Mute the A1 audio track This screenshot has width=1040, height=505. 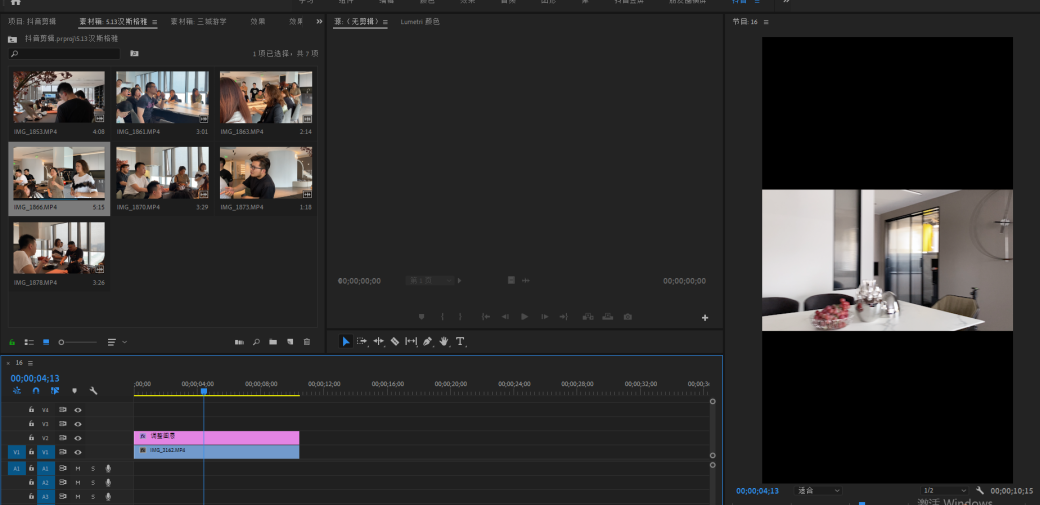tap(78, 469)
